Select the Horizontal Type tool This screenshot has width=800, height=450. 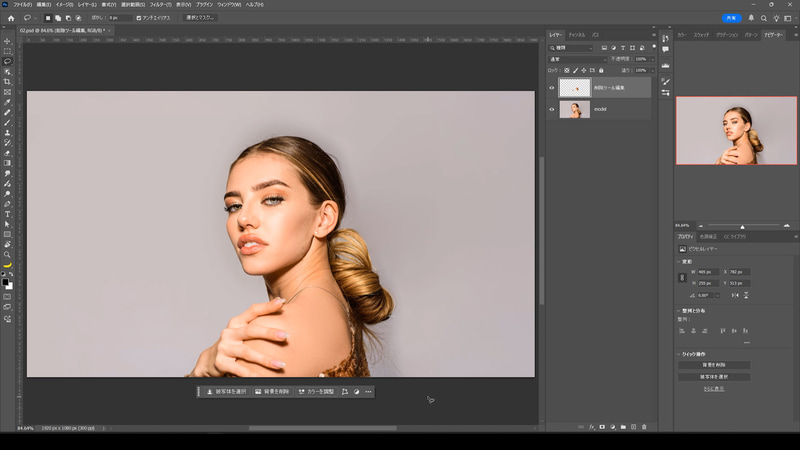pos(7,214)
